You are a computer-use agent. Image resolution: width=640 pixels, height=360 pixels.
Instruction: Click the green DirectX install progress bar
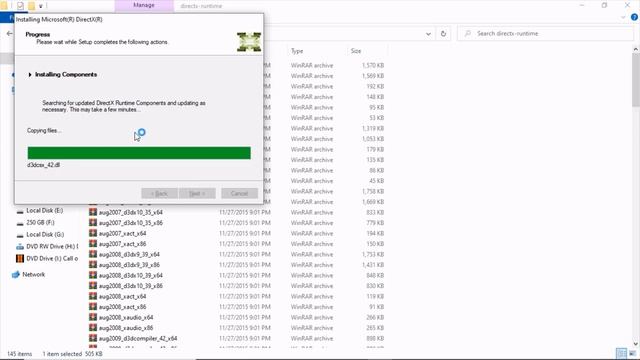[x=139, y=153]
